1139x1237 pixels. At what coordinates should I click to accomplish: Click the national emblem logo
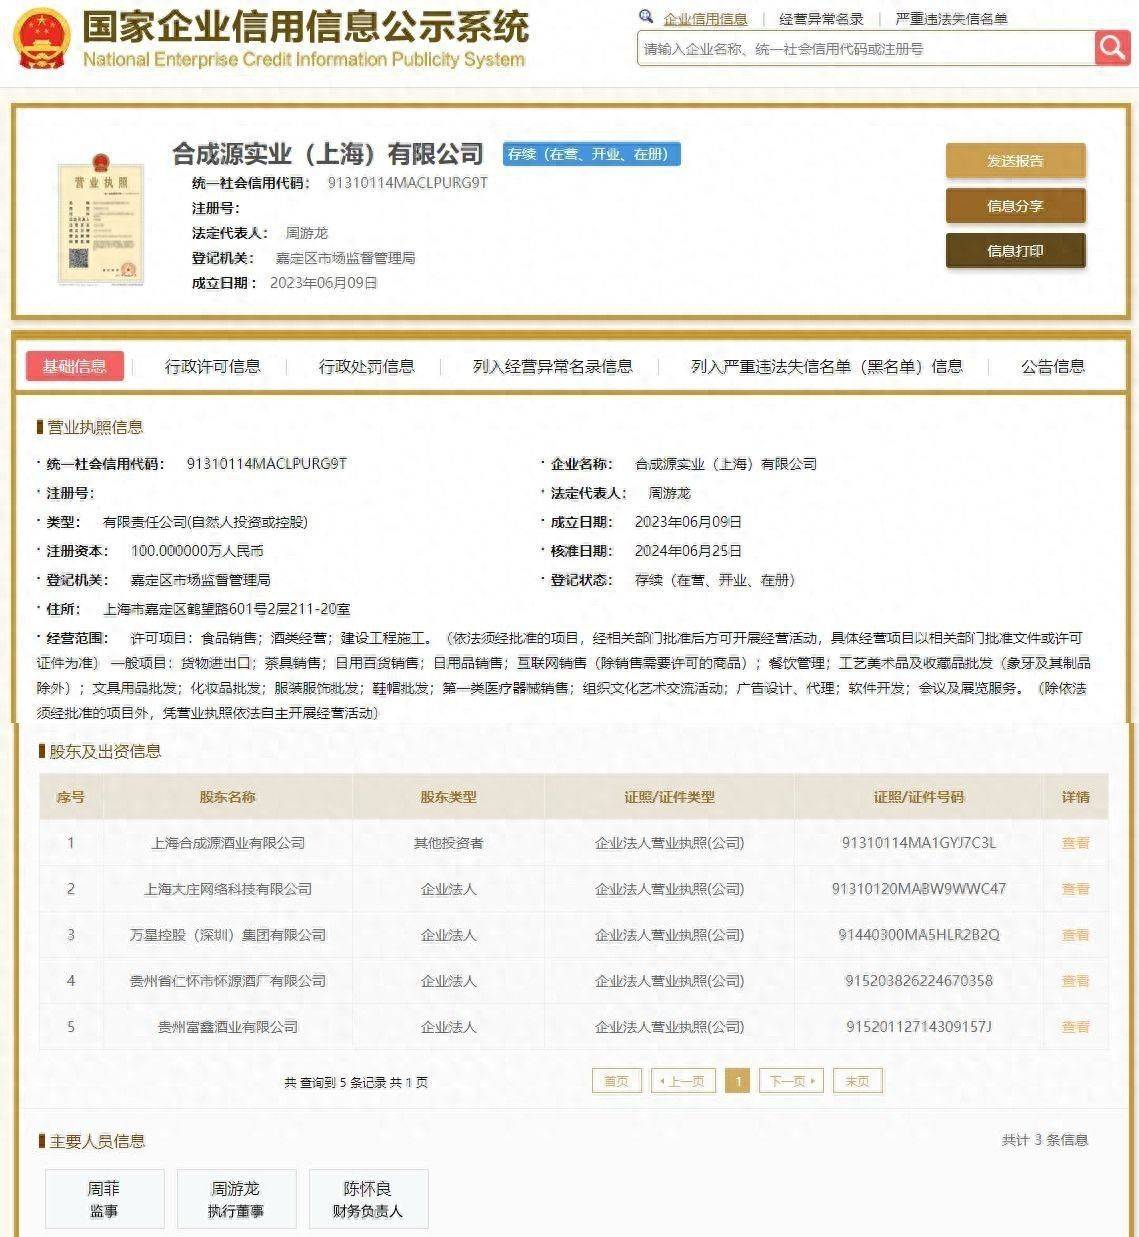tap(41, 38)
